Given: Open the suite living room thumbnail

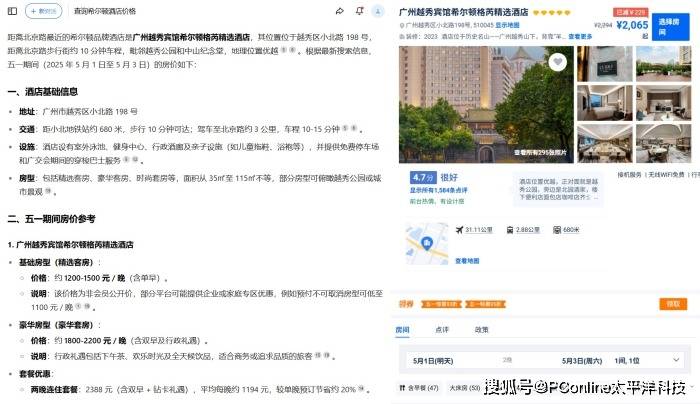Looking at the screenshot, I should pyautogui.click(x=663, y=104).
